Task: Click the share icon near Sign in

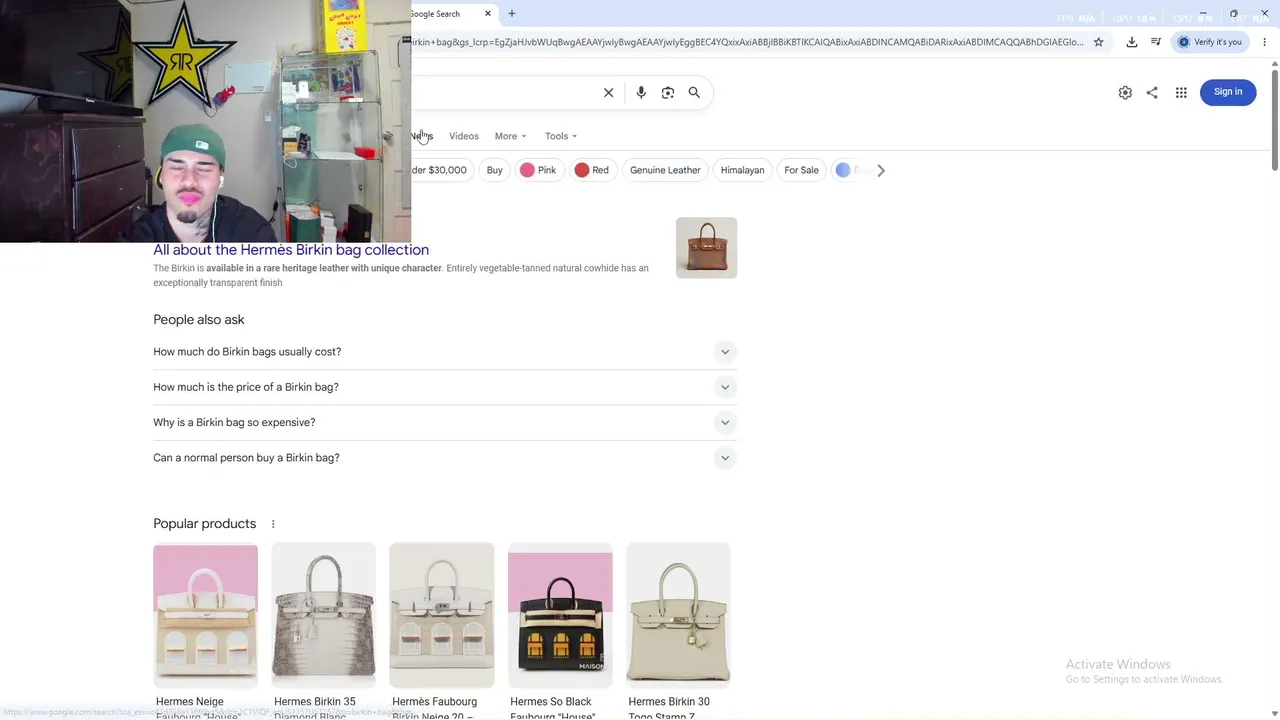Action: tap(1152, 92)
